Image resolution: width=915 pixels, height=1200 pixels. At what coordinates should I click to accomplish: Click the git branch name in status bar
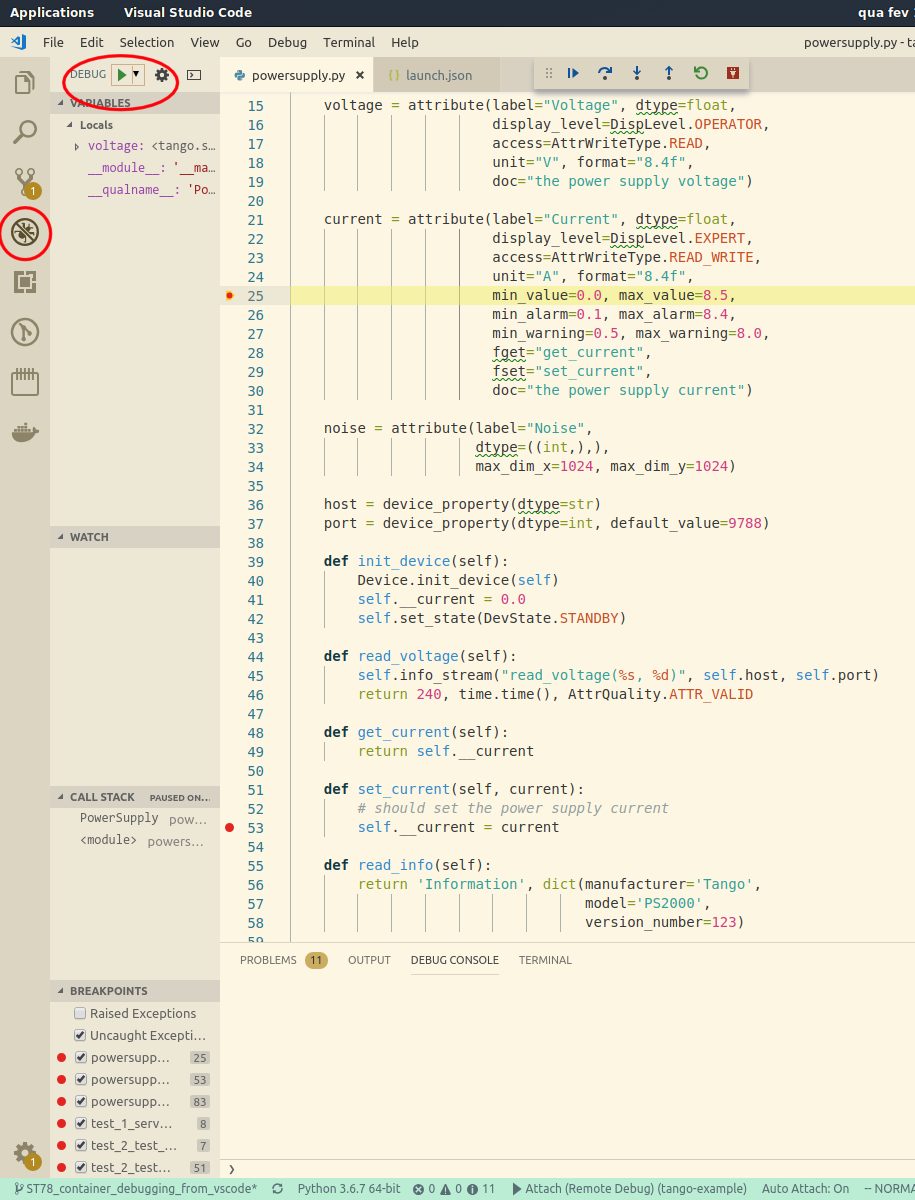click(x=135, y=1189)
